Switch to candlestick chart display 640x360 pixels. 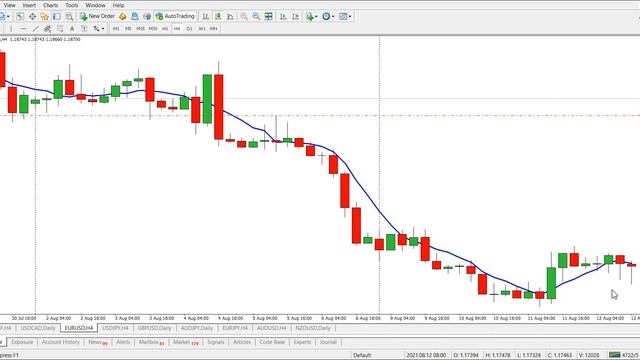tap(218, 16)
